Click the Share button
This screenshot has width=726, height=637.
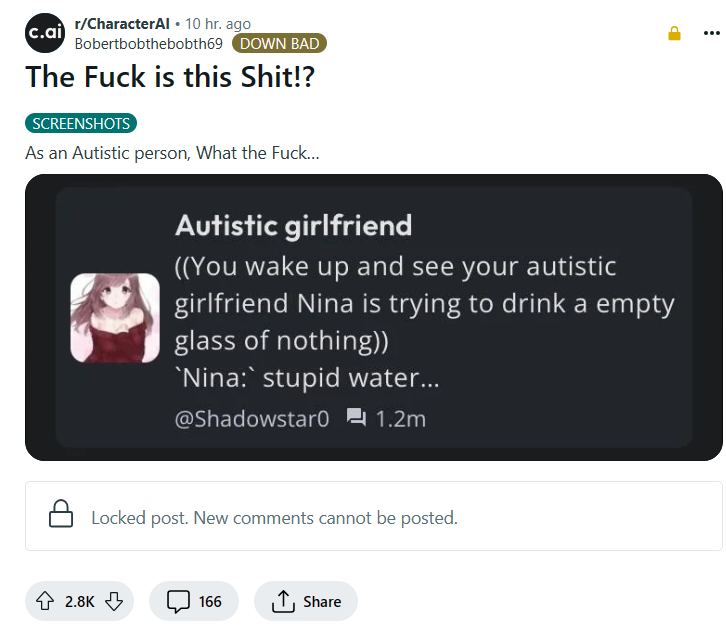(x=305, y=601)
